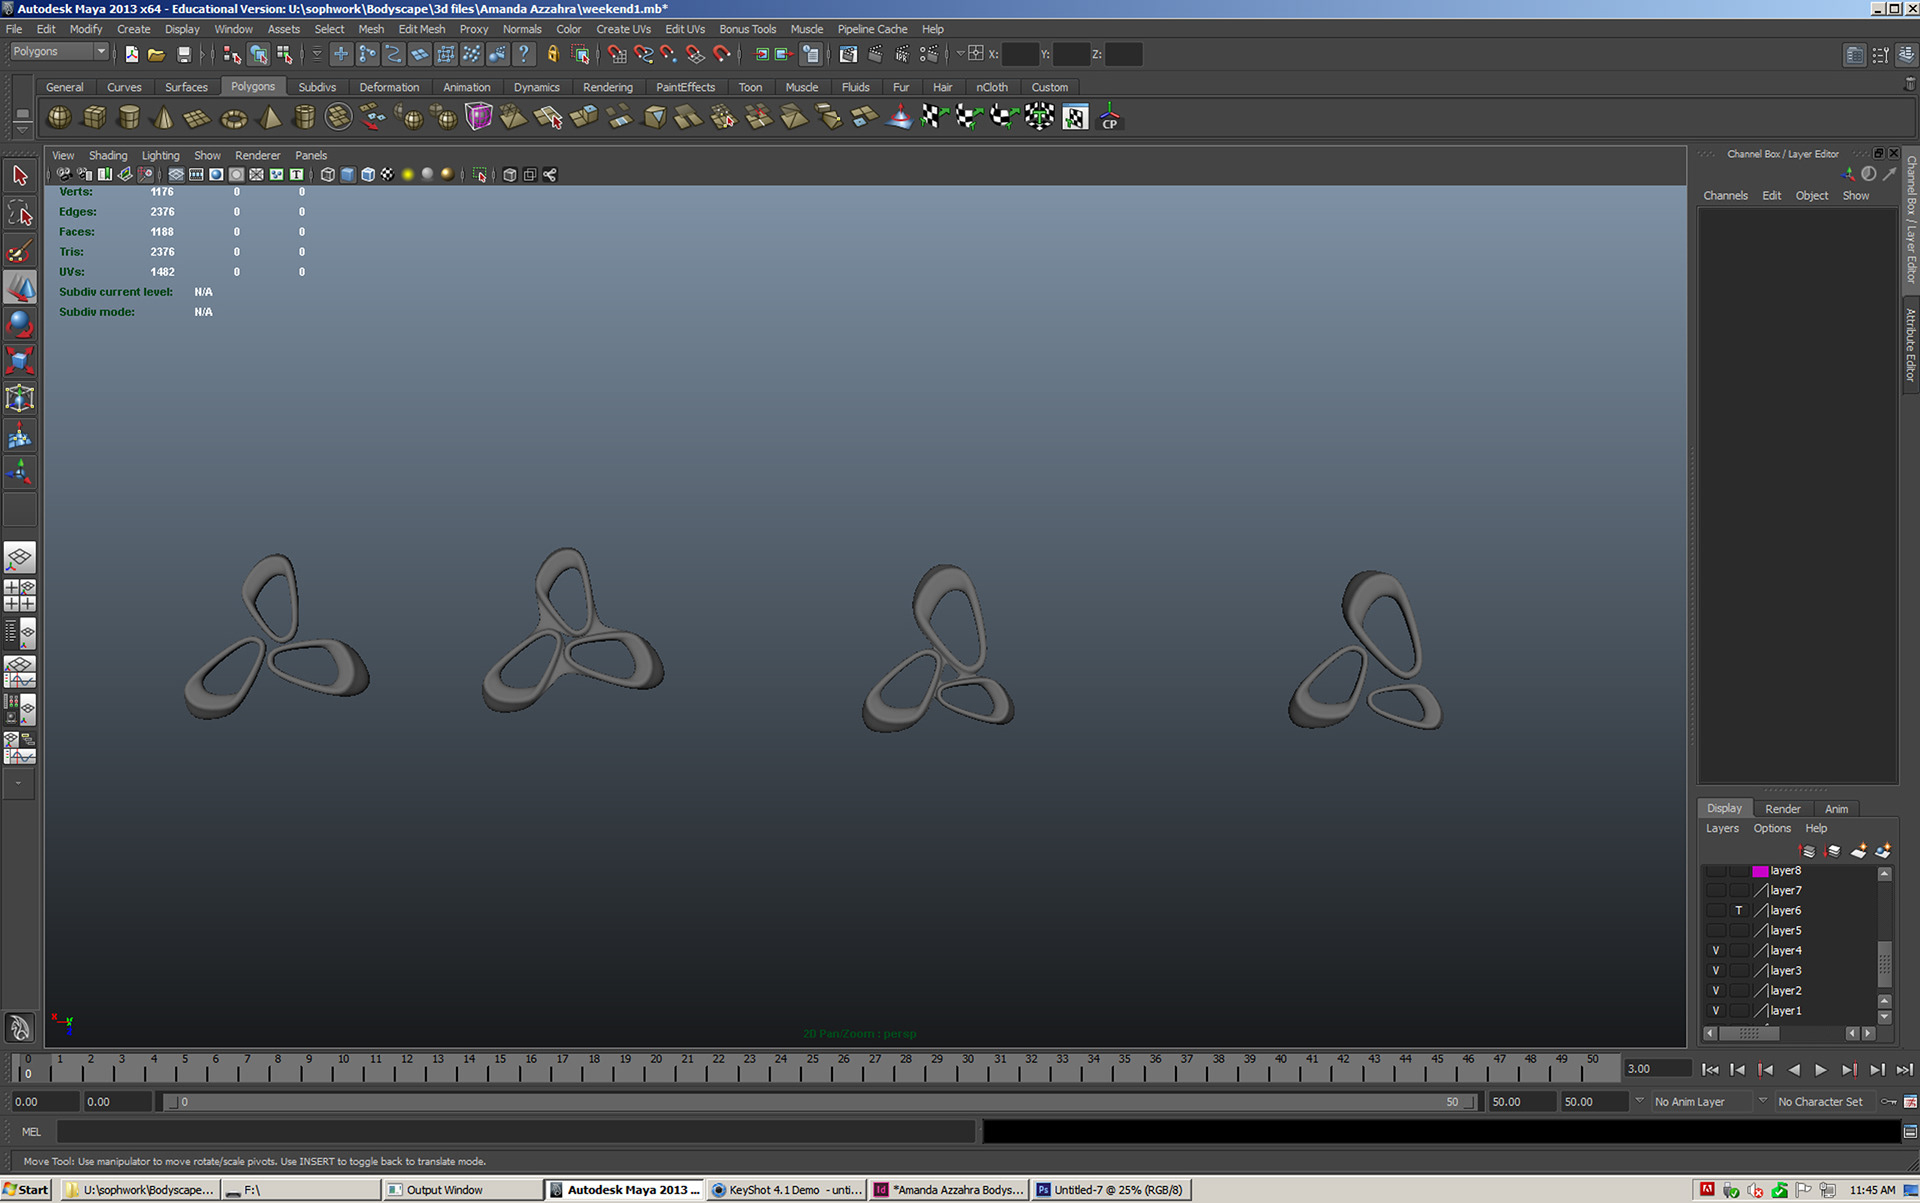Hide layer1 via its V box
Screen dimensions: 1920x1203
[x=1716, y=1011]
